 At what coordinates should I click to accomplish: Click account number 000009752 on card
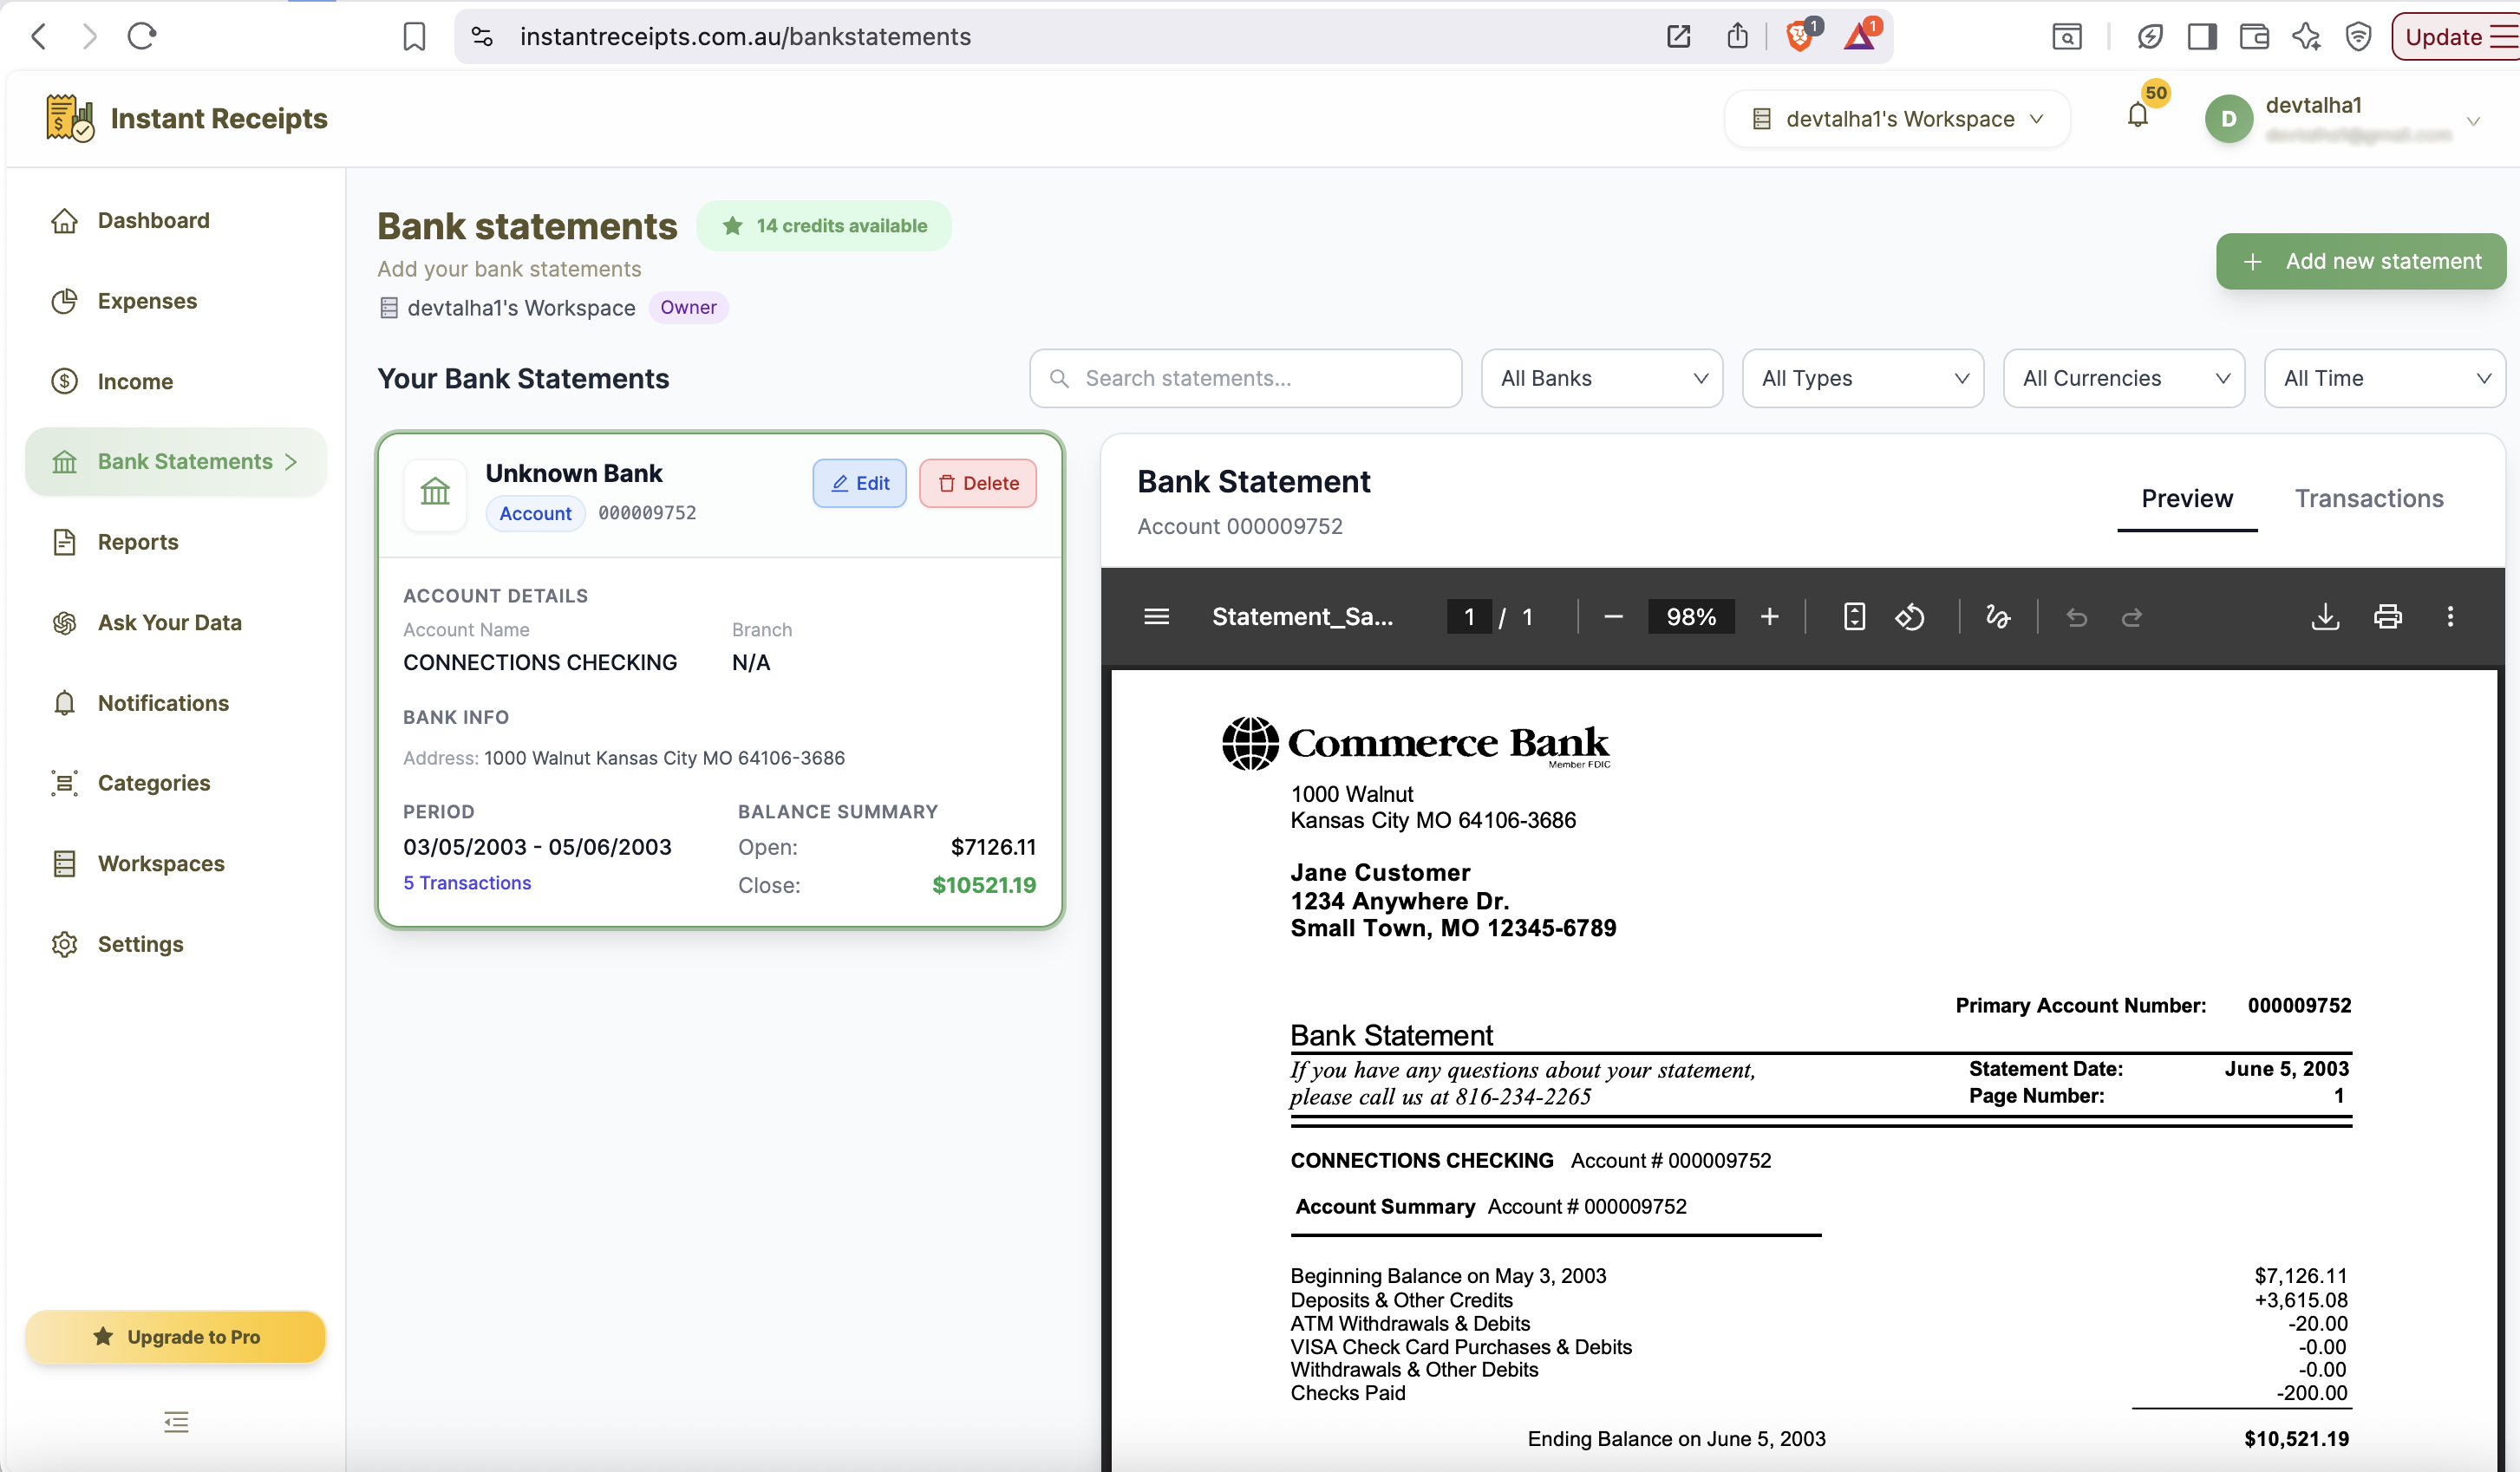647,513
